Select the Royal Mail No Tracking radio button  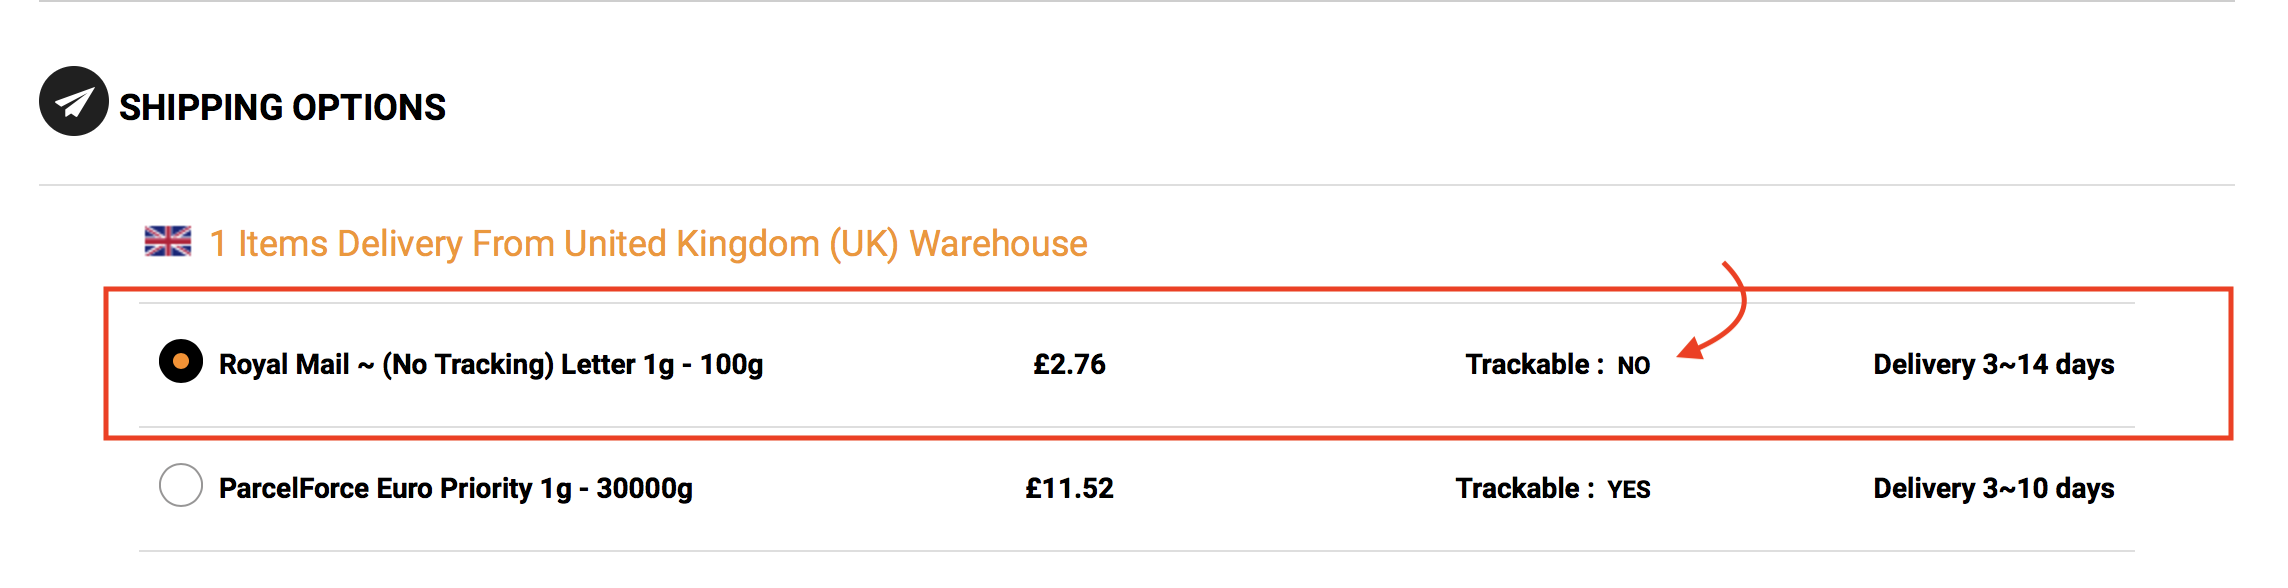pyautogui.click(x=181, y=361)
